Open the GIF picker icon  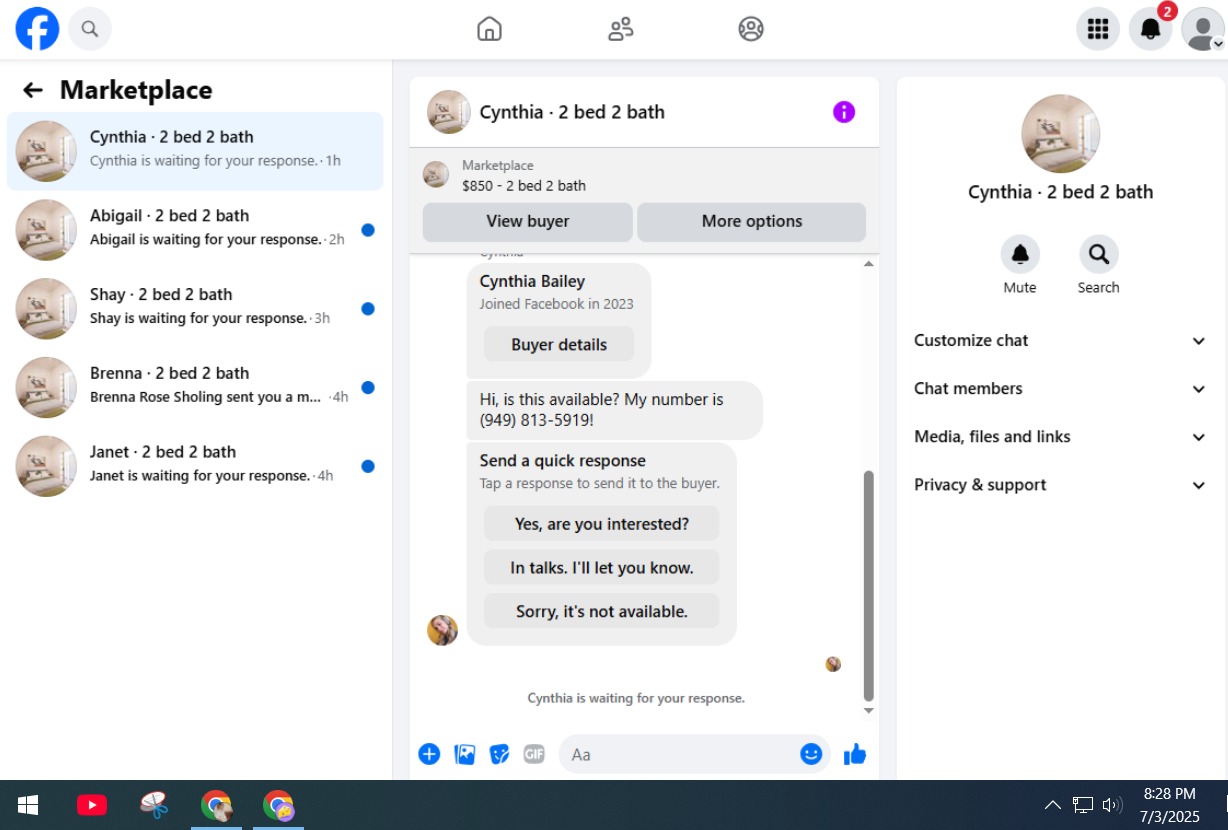(x=534, y=754)
